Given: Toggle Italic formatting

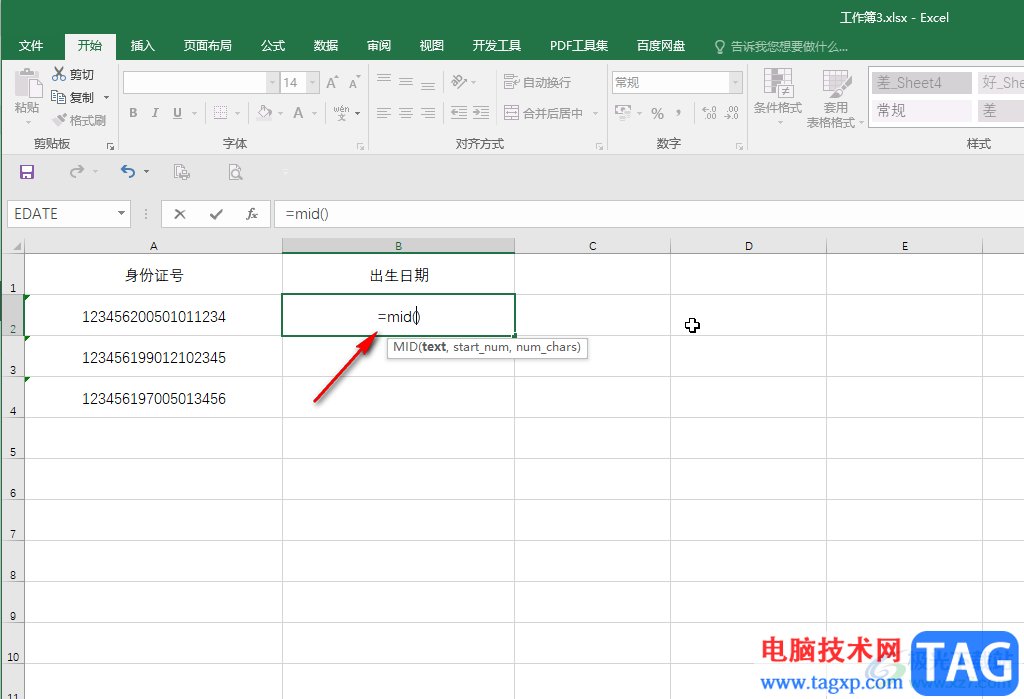Looking at the screenshot, I should 155,113.
